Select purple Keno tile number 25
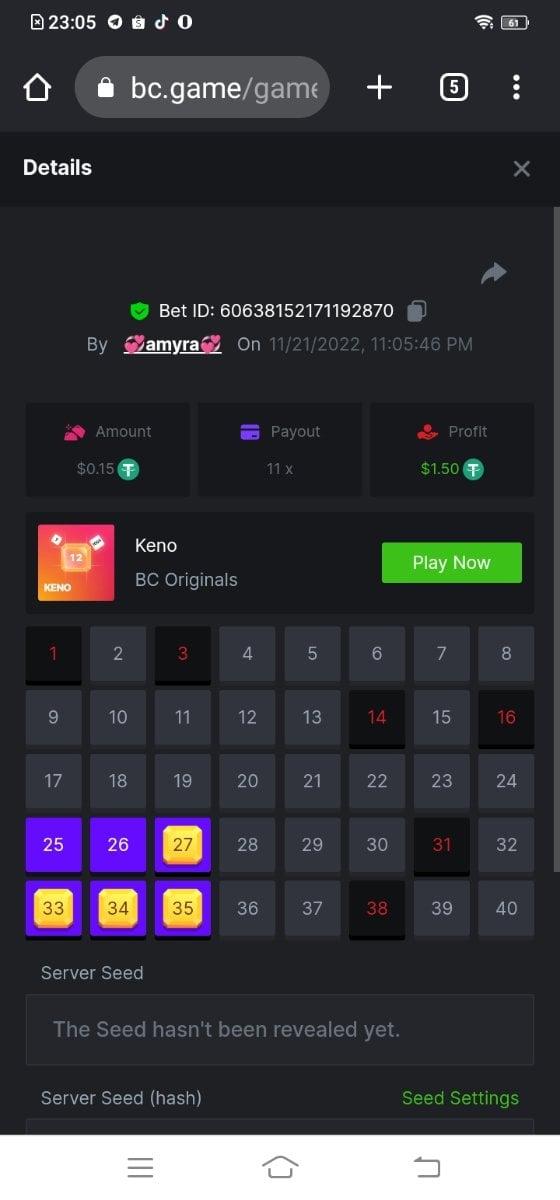560x1200 pixels. coord(53,845)
